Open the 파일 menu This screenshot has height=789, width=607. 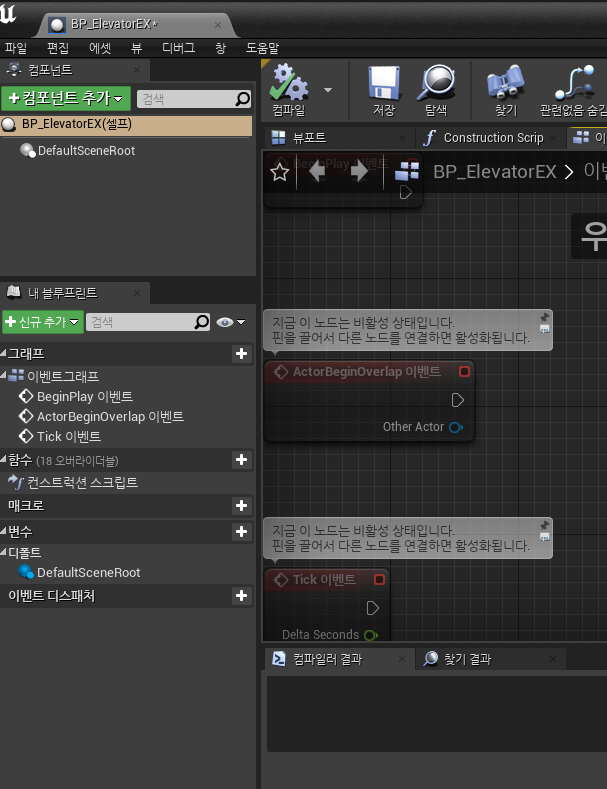(x=16, y=48)
